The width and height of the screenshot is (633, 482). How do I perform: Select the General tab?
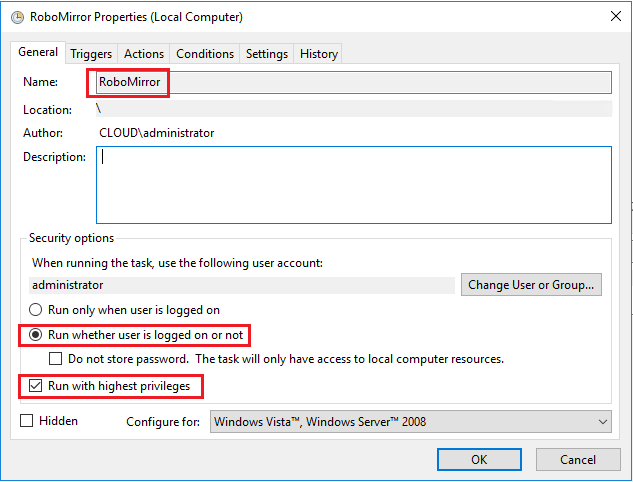(38, 53)
